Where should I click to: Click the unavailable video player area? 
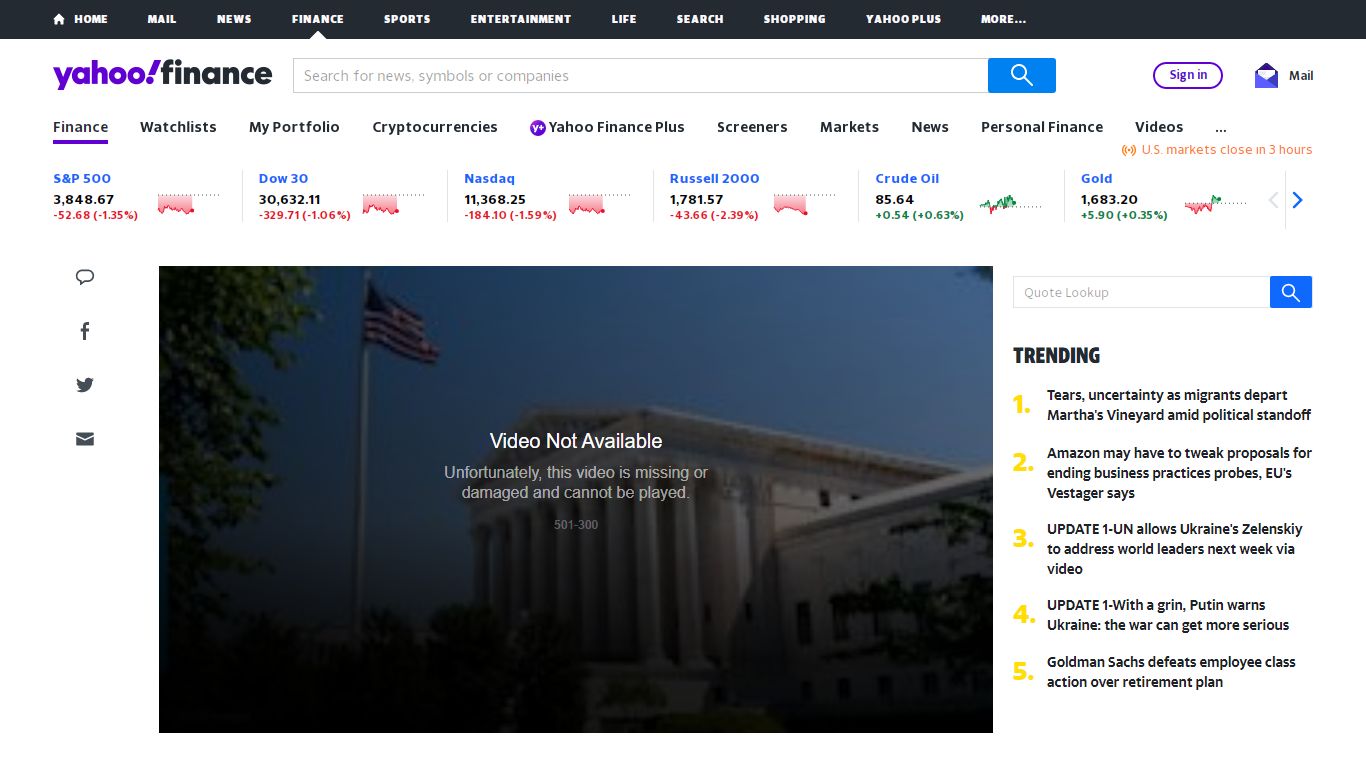click(576, 499)
